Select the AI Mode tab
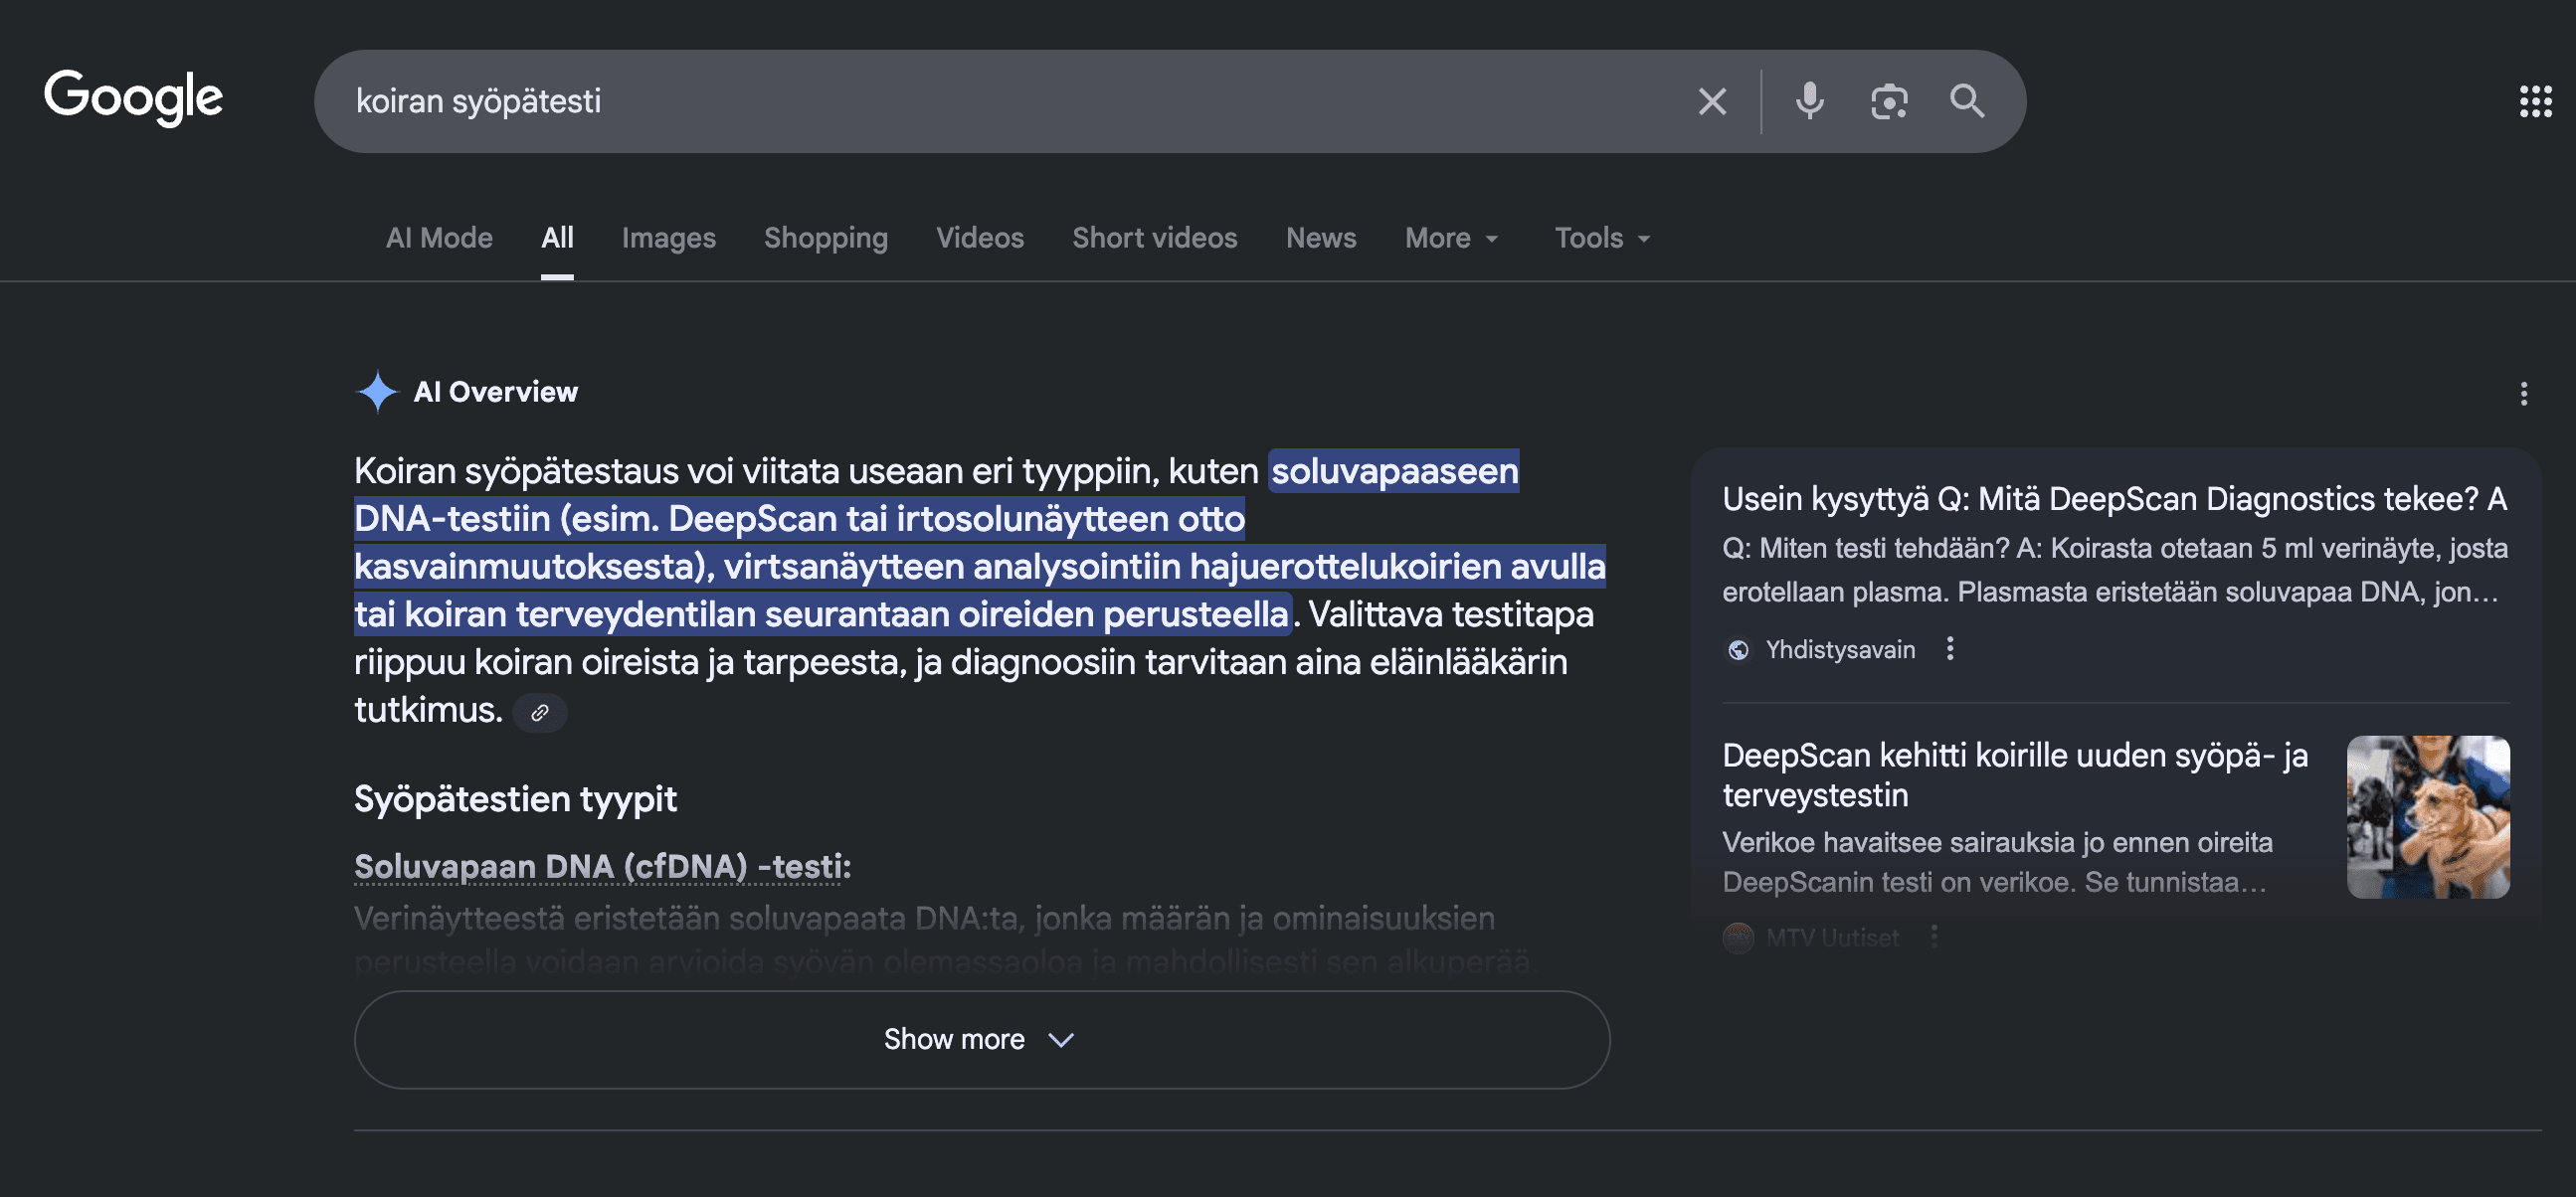 point(438,238)
